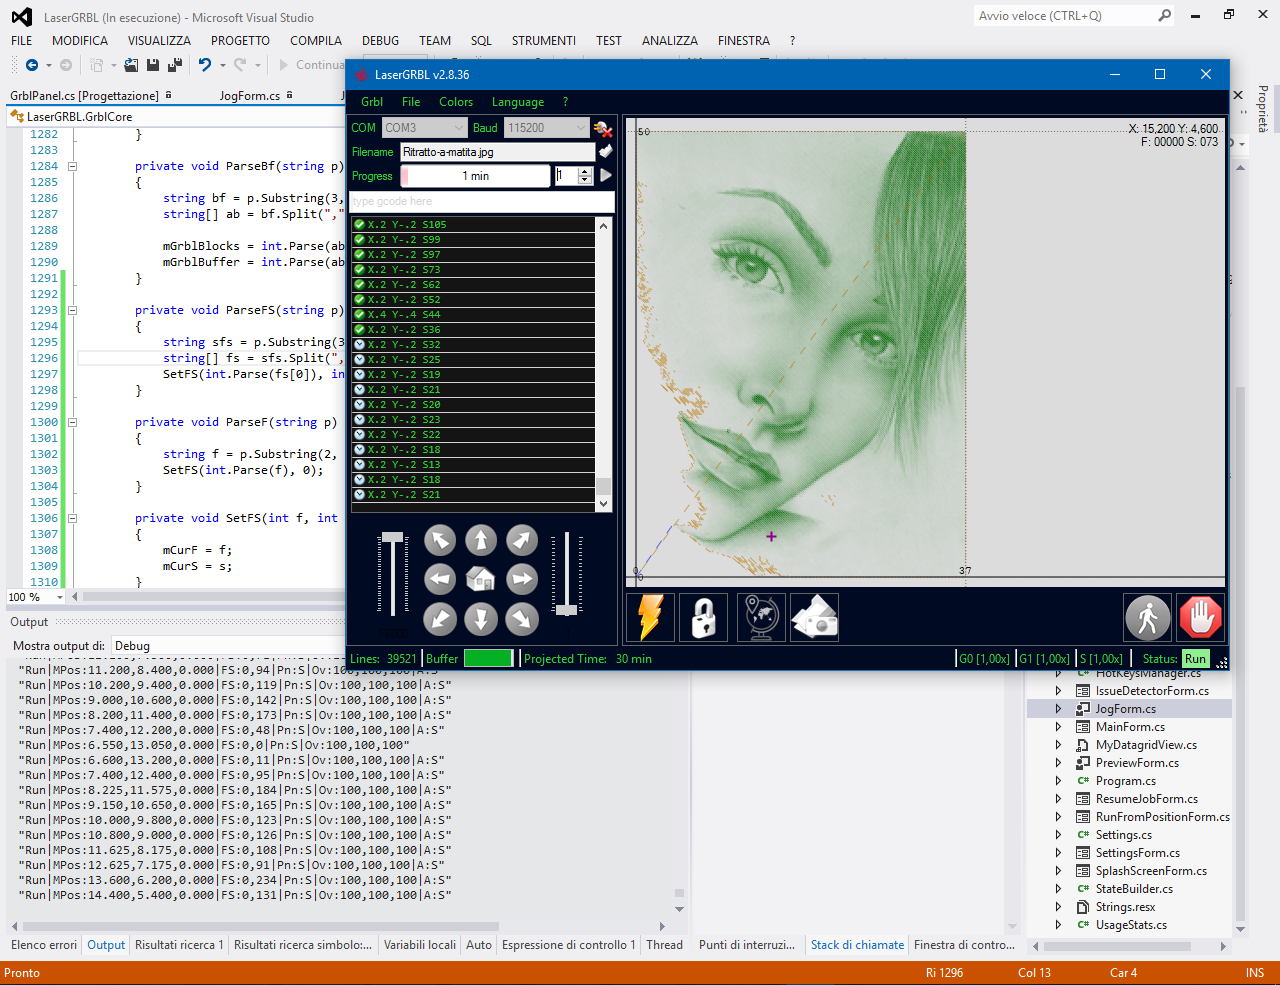
Task: Jog the laser right with east arrow
Action: pos(522,579)
